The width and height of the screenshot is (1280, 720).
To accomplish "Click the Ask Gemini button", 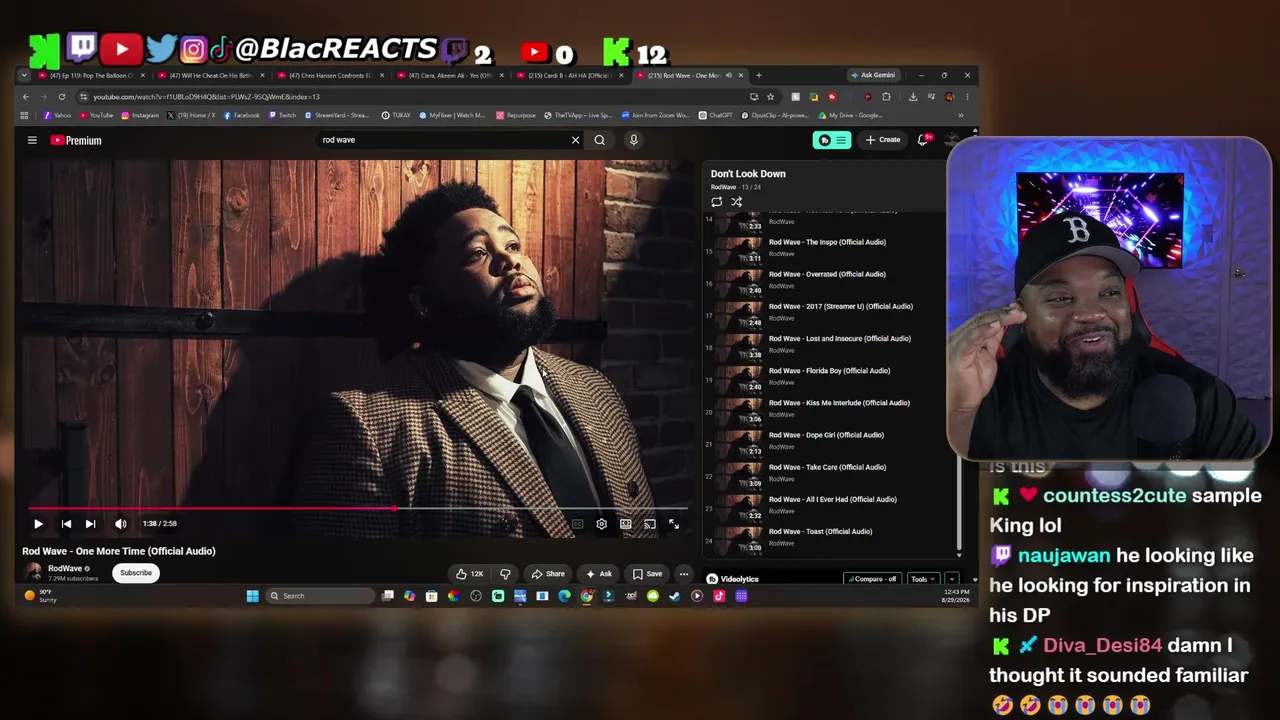I will (873, 75).
